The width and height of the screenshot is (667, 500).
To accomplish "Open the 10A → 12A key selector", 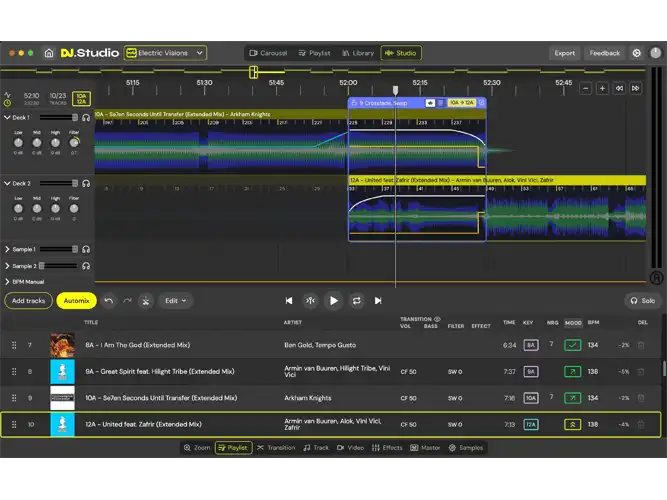I will [x=461, y=103].
